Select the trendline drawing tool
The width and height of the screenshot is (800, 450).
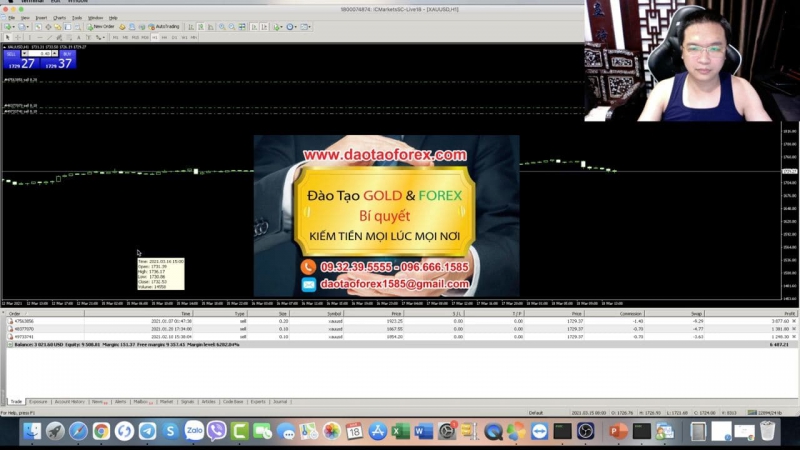click(x=47, y=37)
